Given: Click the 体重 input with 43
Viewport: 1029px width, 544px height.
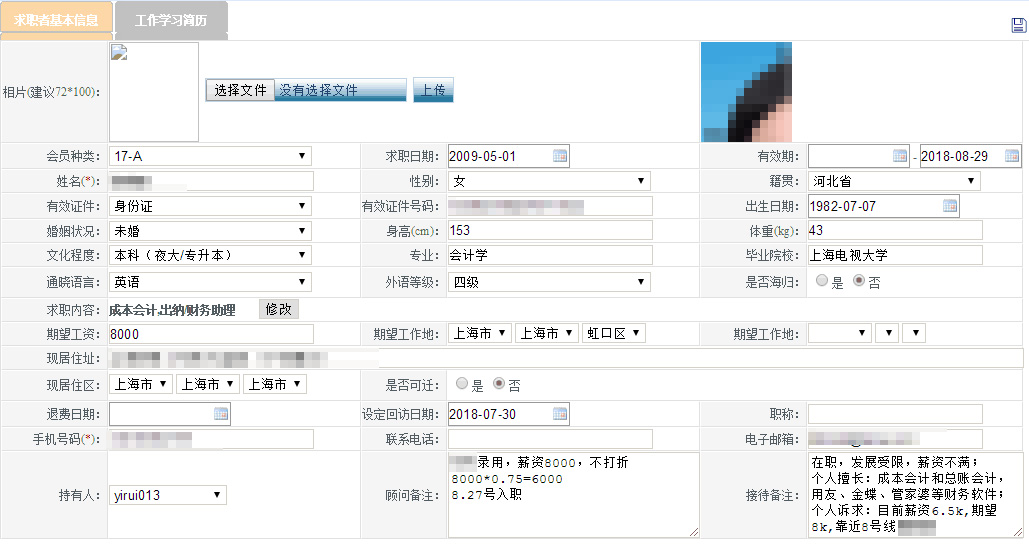Looking at the screenshot, I should pos(895,230).
